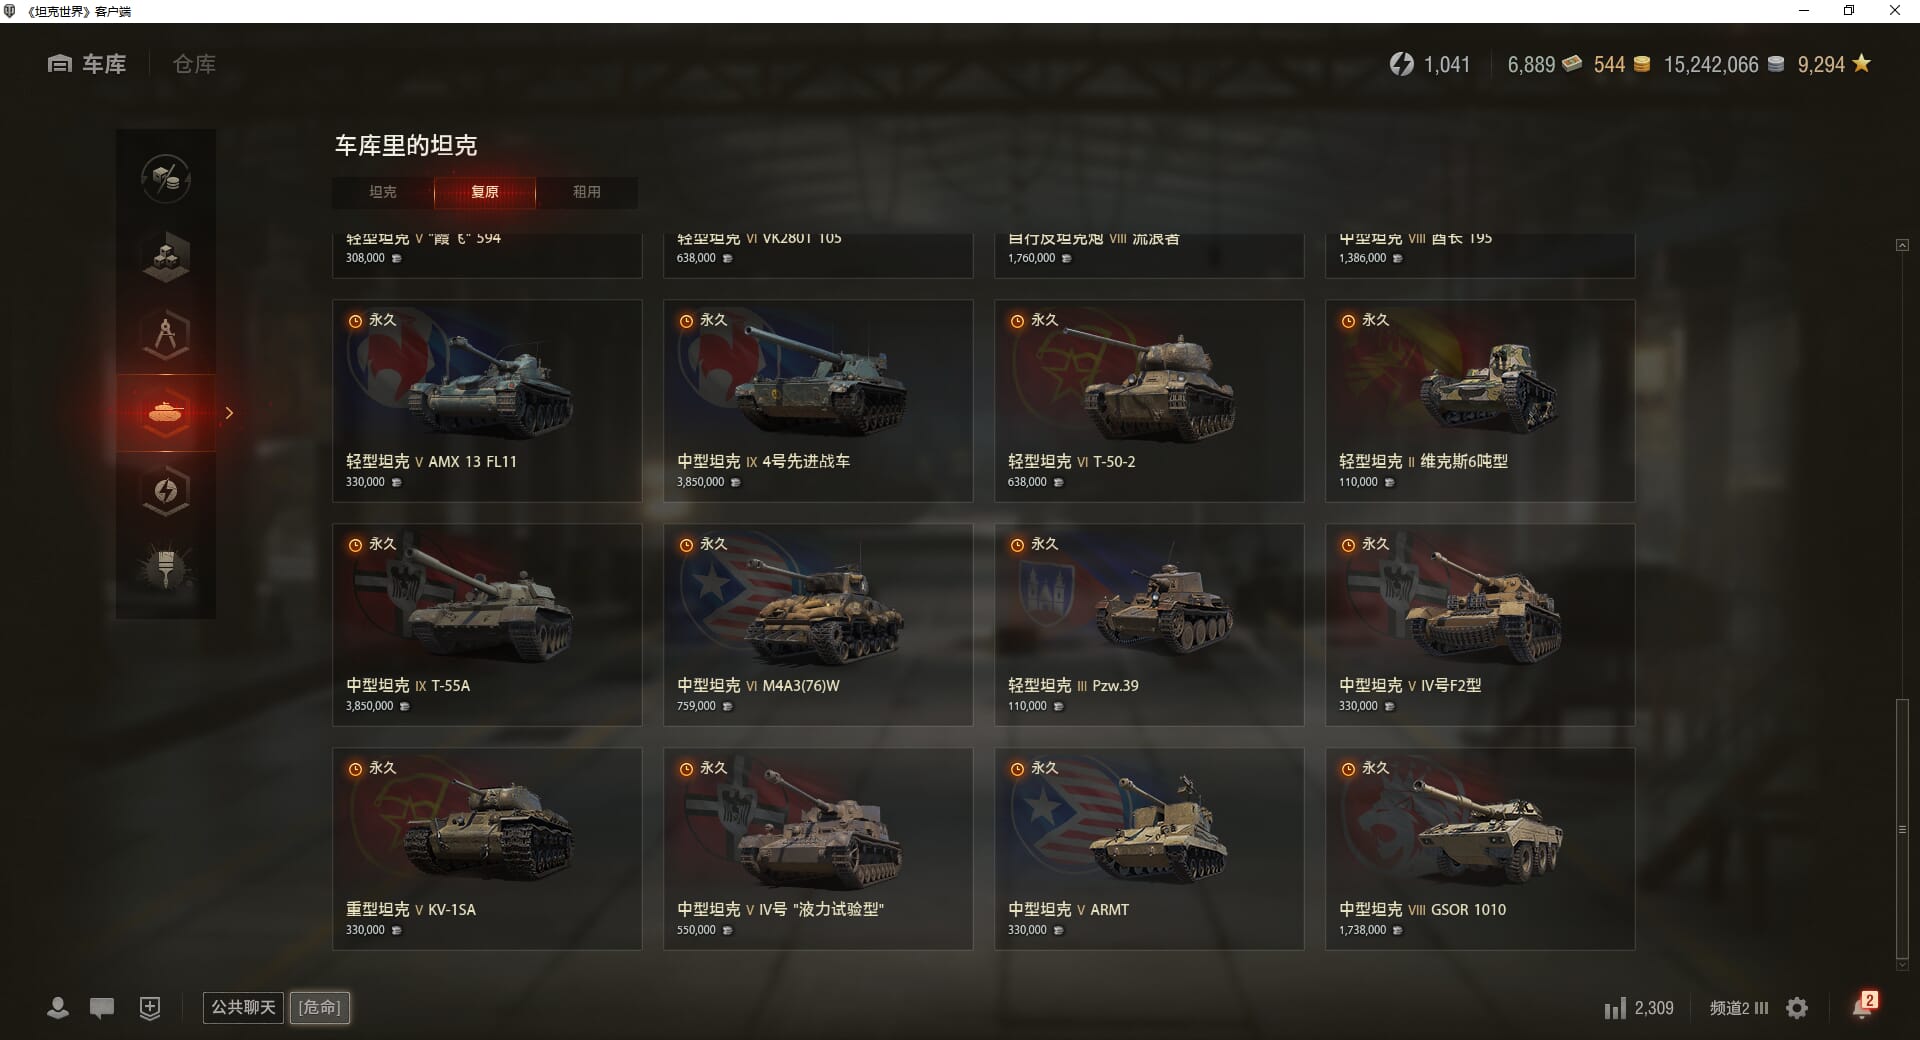Open the settings gear in the bottom bar

1797,1008
